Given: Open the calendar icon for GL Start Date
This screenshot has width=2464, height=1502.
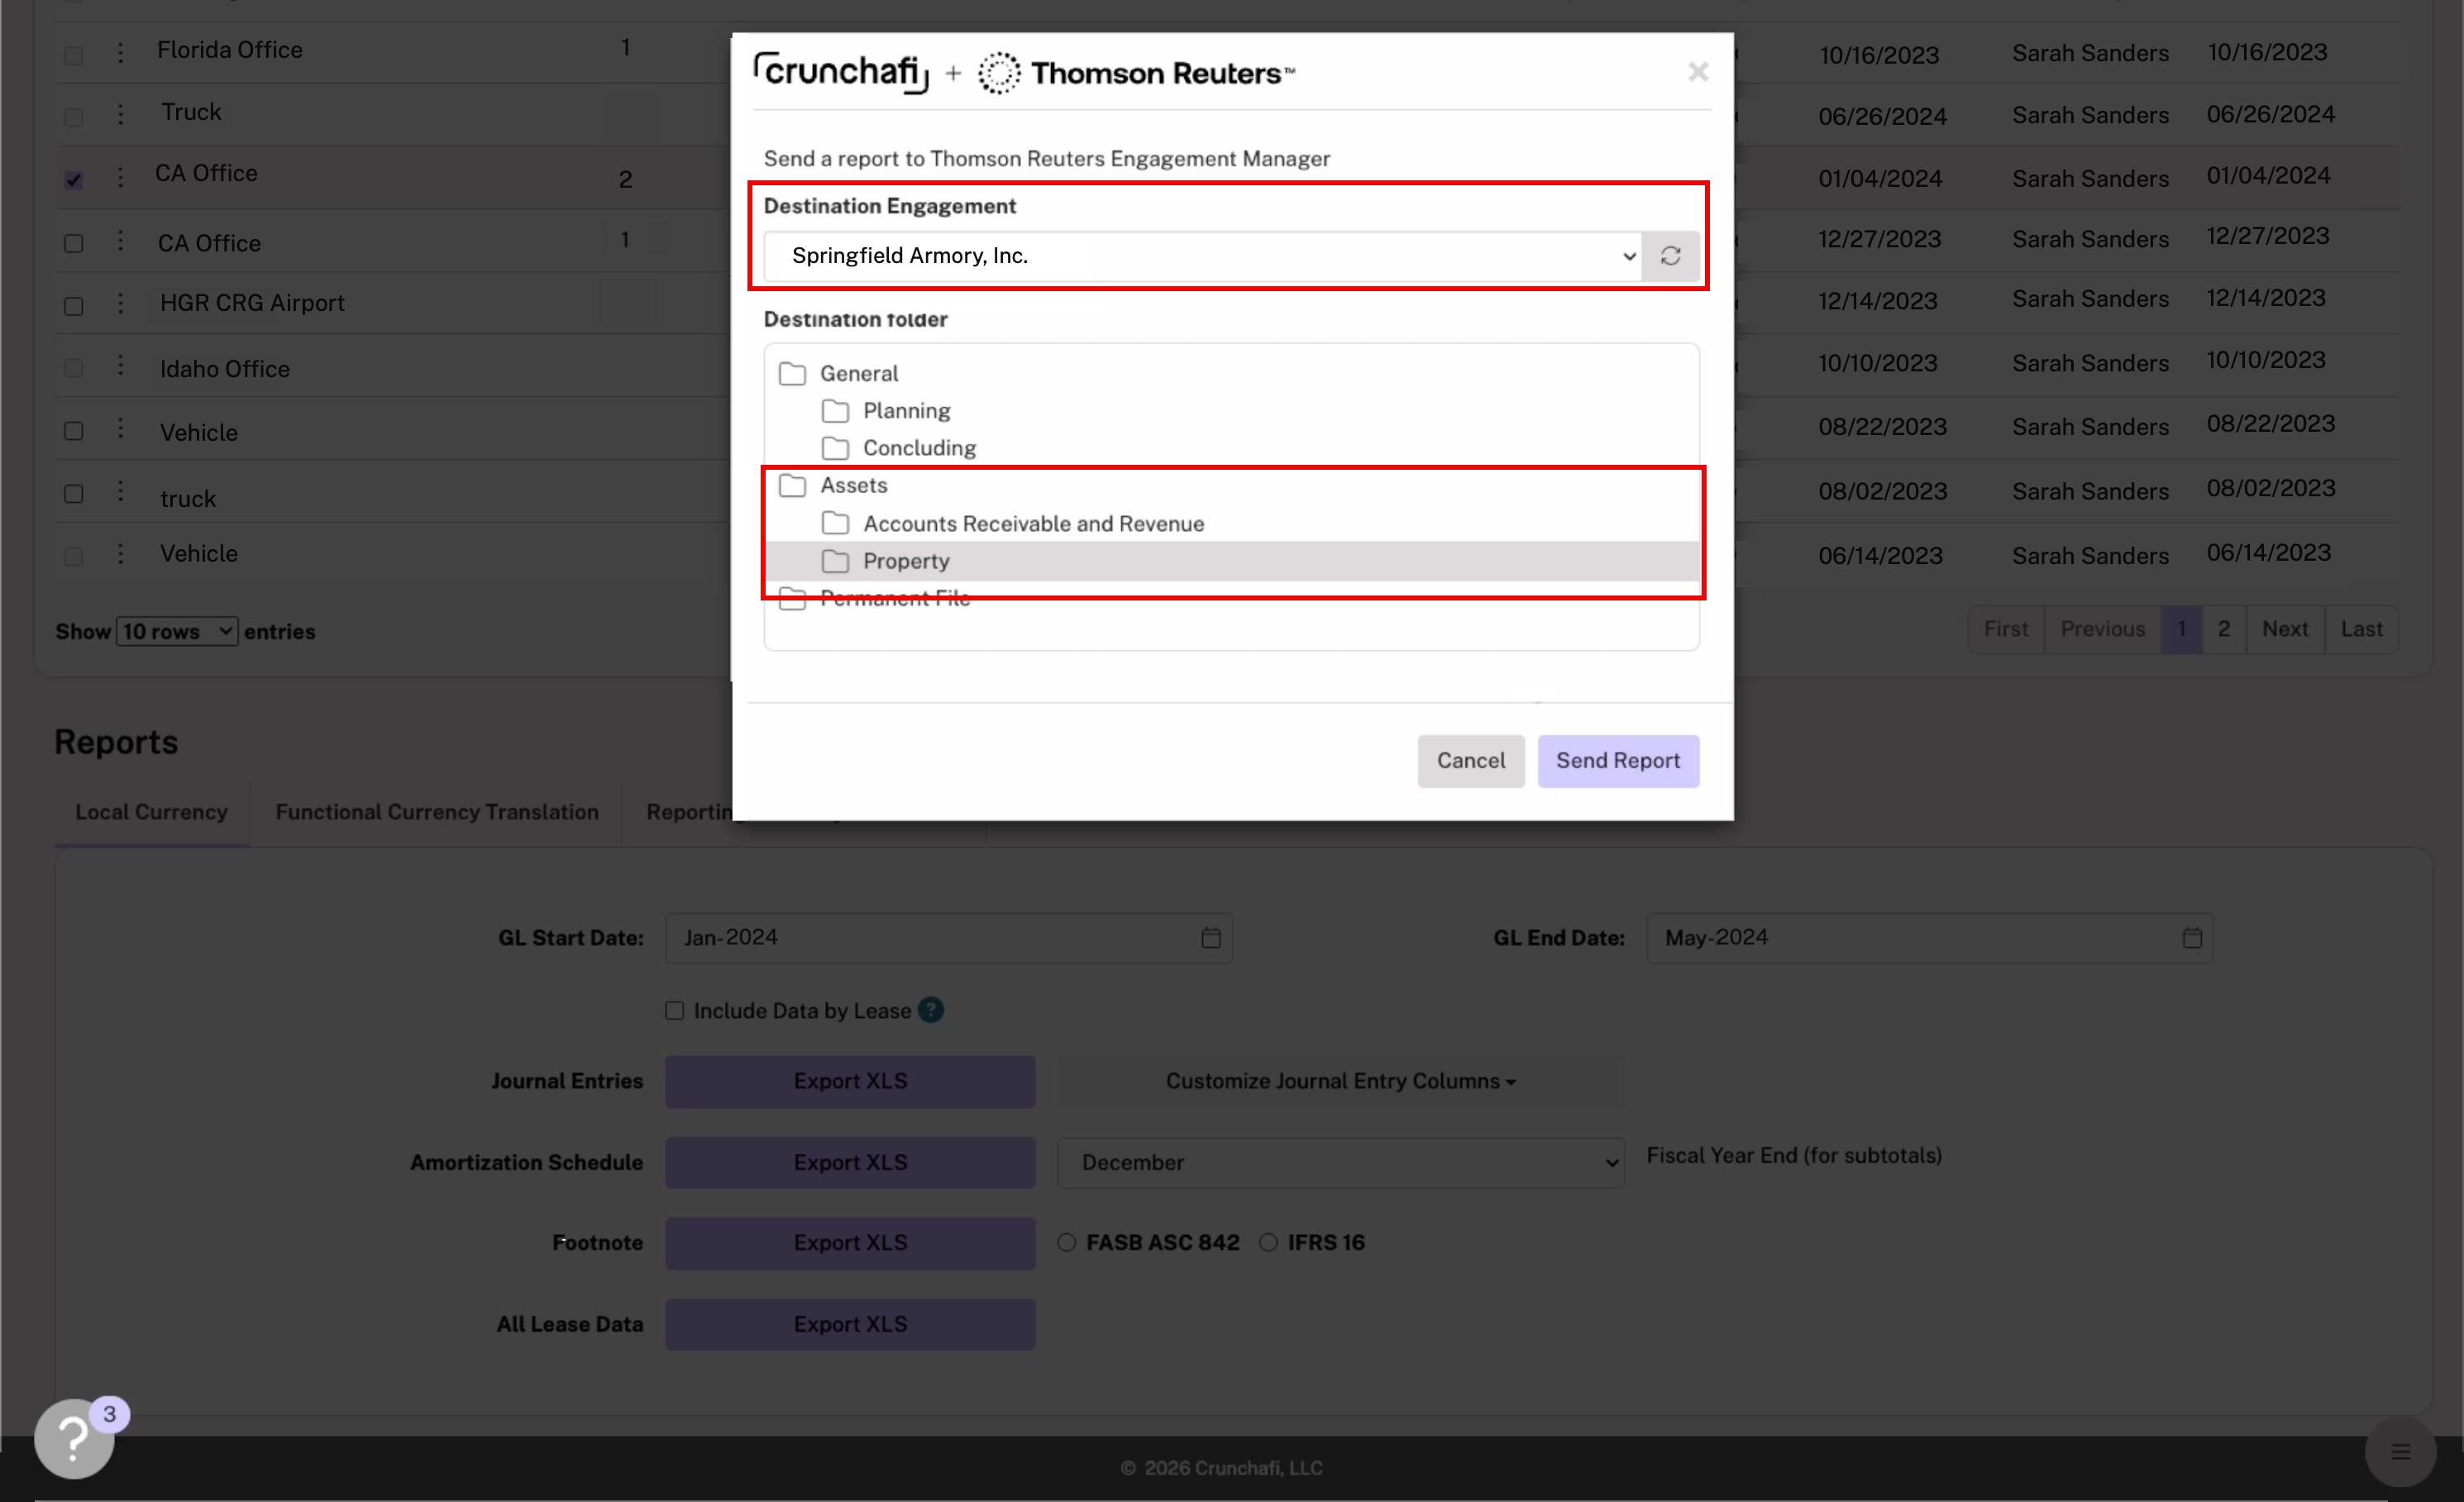Looking at the screenshot, I should (x=1210, y=938).
